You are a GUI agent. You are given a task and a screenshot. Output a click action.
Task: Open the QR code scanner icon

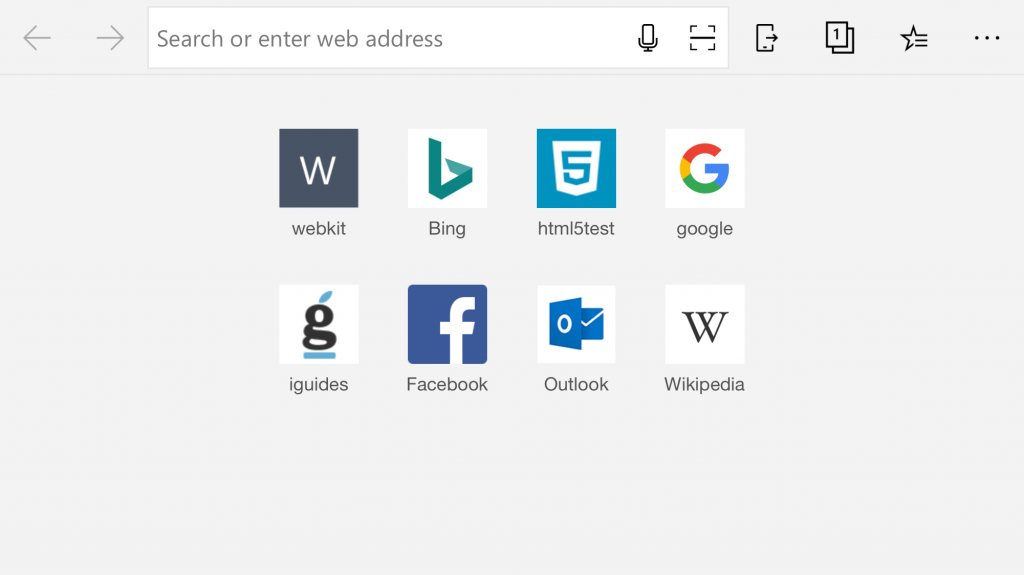(x=702, y=38)
